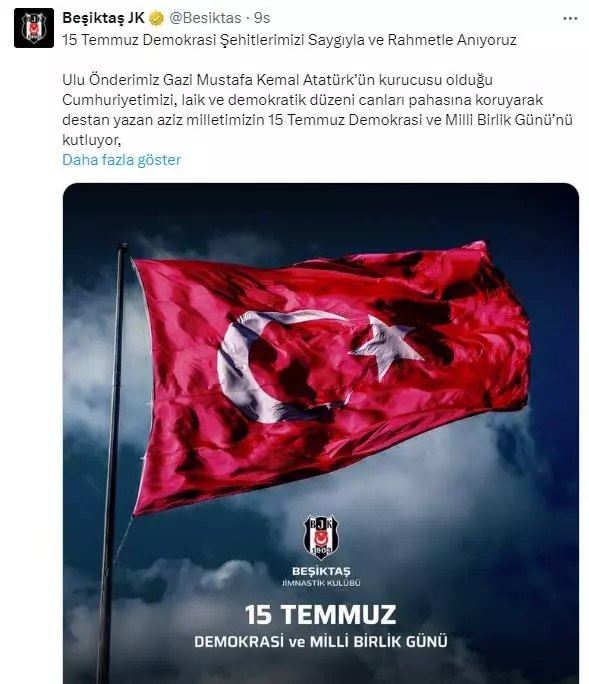Screen dimensions: 589x684
Task: Click the BEŞİKTAŞ JİMNASTİK KULÜBÜ caption
Action: click(321, 577)
